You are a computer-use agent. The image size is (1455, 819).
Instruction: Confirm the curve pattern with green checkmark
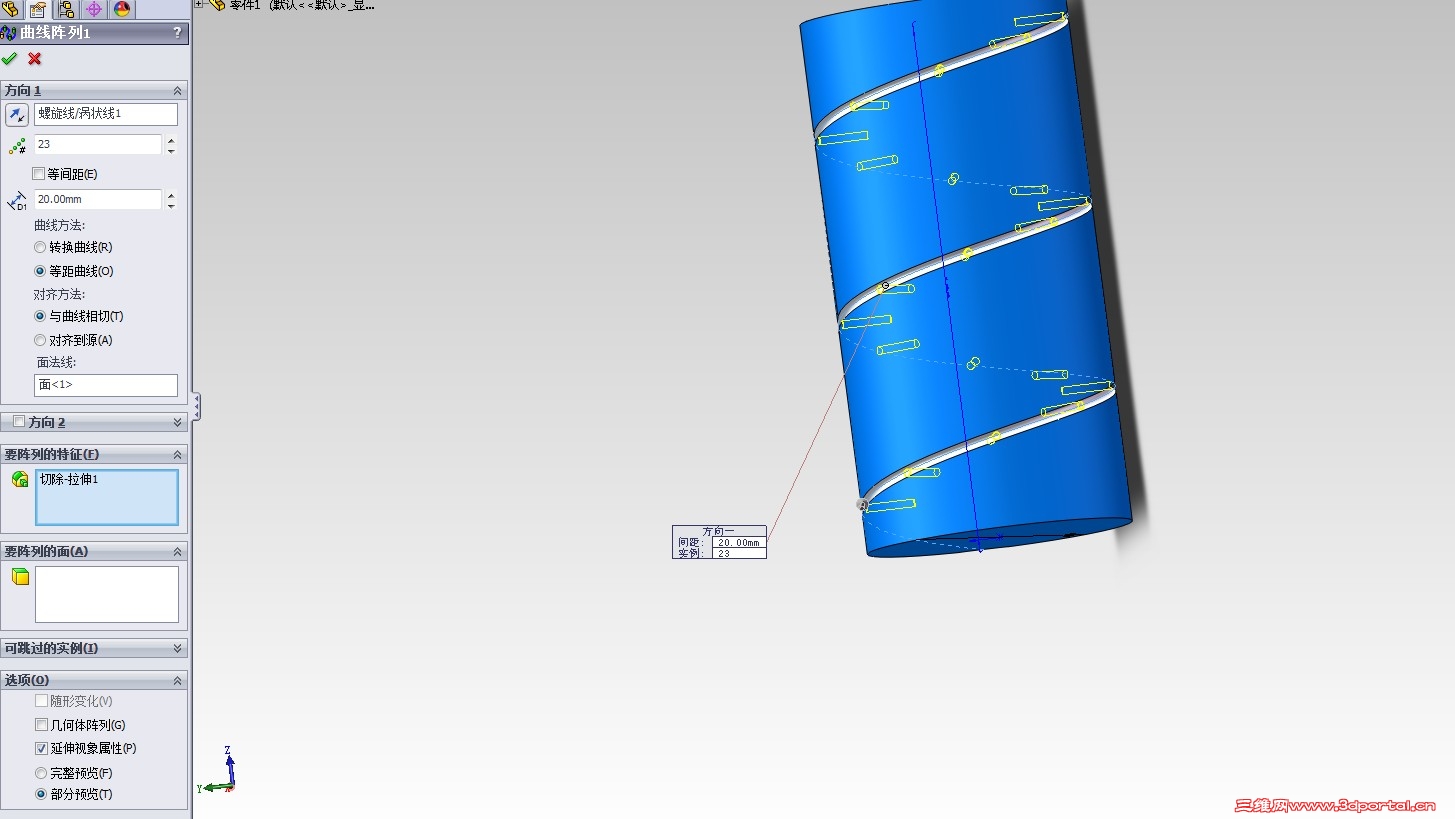(10, 58)
